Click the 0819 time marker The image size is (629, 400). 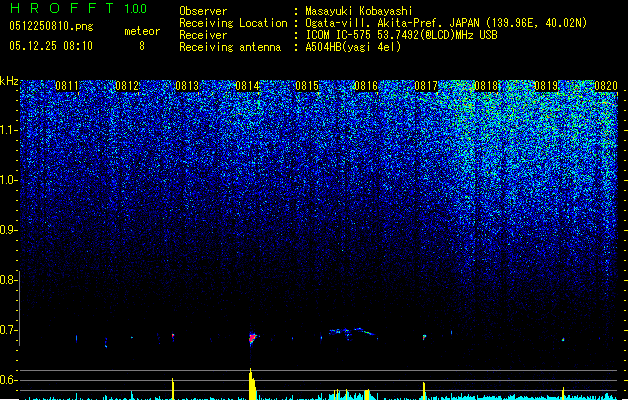click(x=546, y=86)
